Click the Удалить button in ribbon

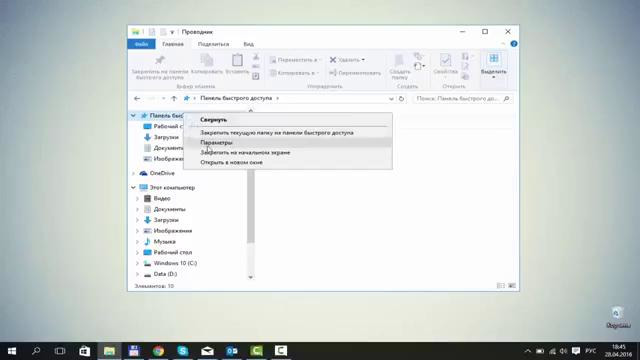(347, 60)
